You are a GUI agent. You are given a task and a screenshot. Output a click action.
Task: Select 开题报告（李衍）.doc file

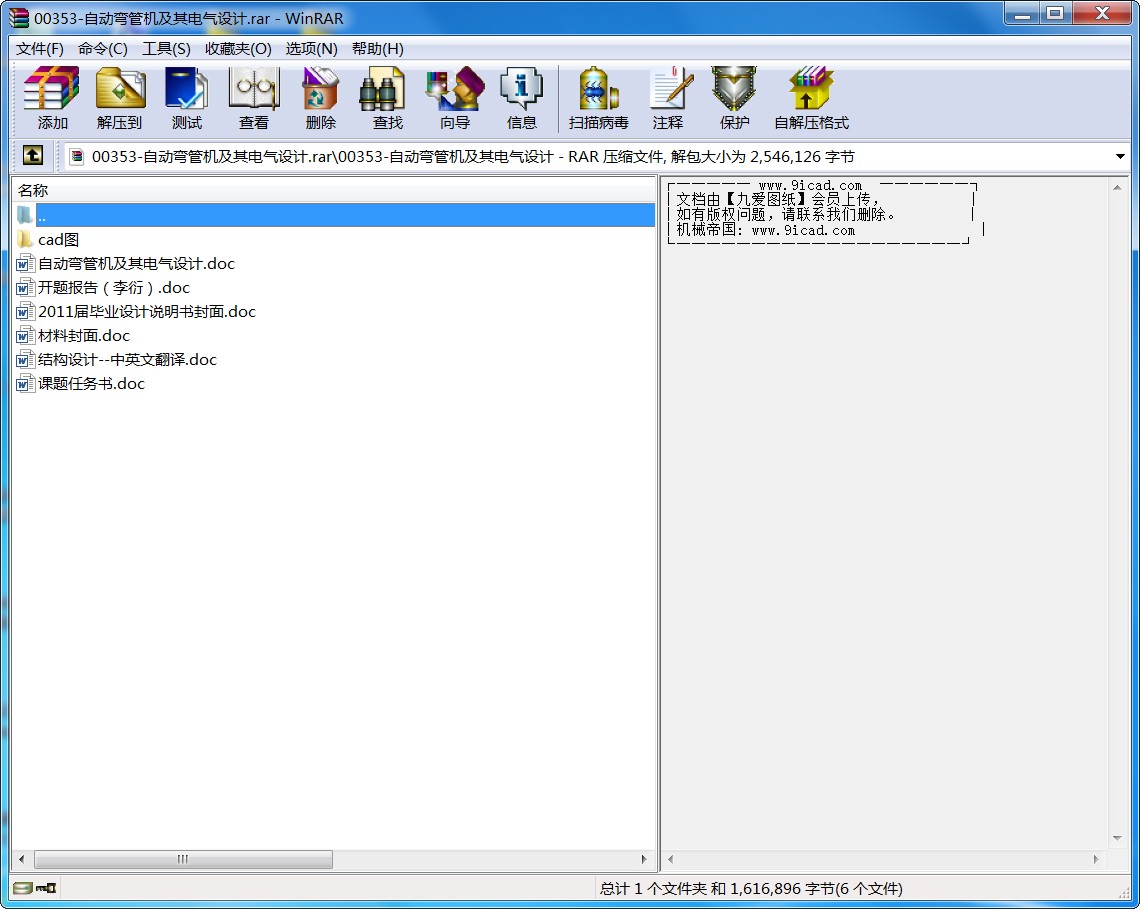pyautogui.click(x=113, y=287)
